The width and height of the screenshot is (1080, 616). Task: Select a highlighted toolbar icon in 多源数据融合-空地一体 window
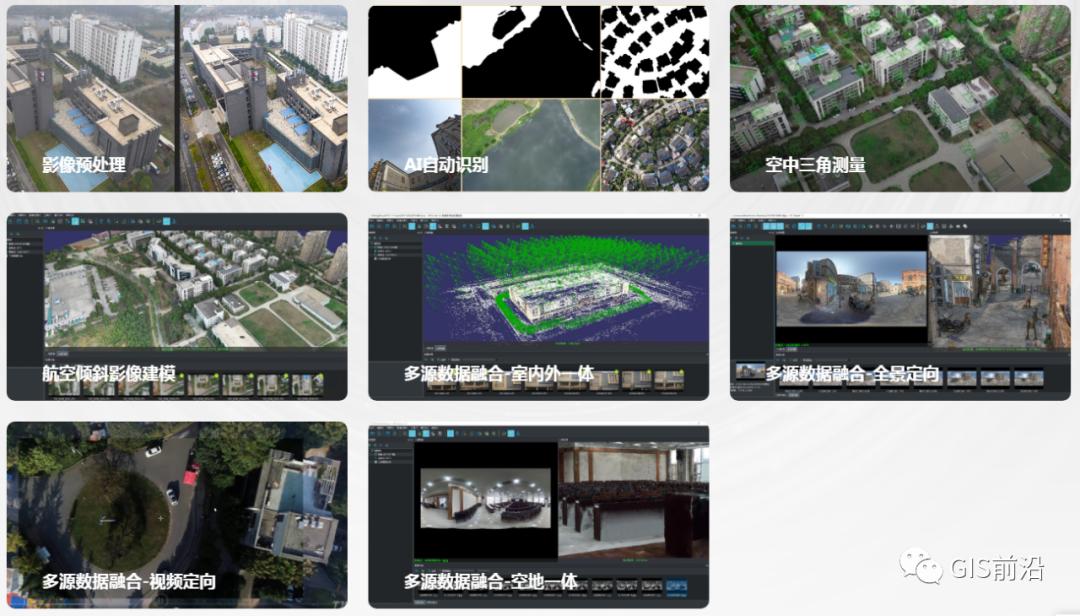412,434
